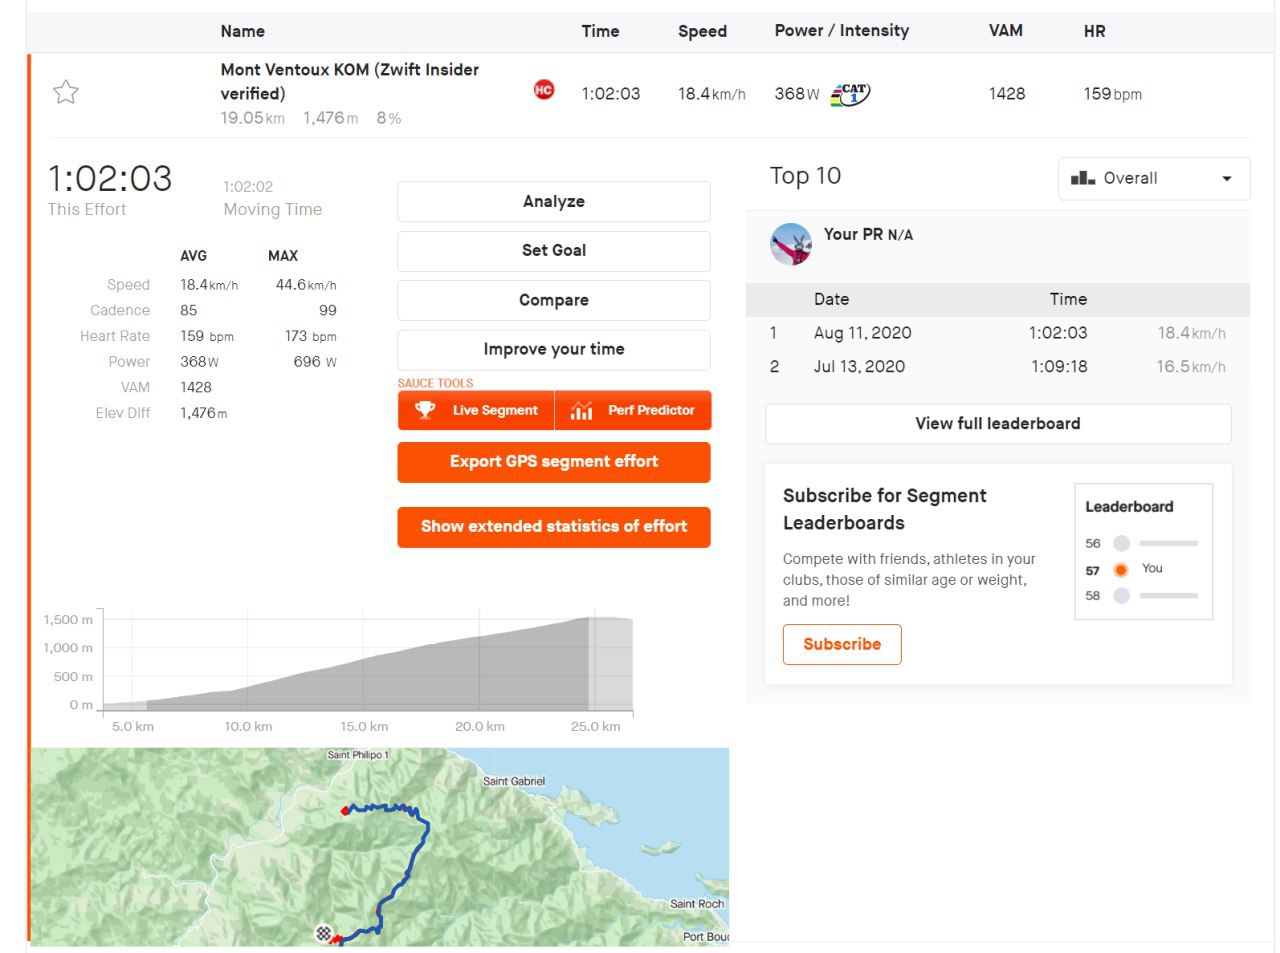
Task: Open the Perf Predictor tool
Action: coord(633,410)
